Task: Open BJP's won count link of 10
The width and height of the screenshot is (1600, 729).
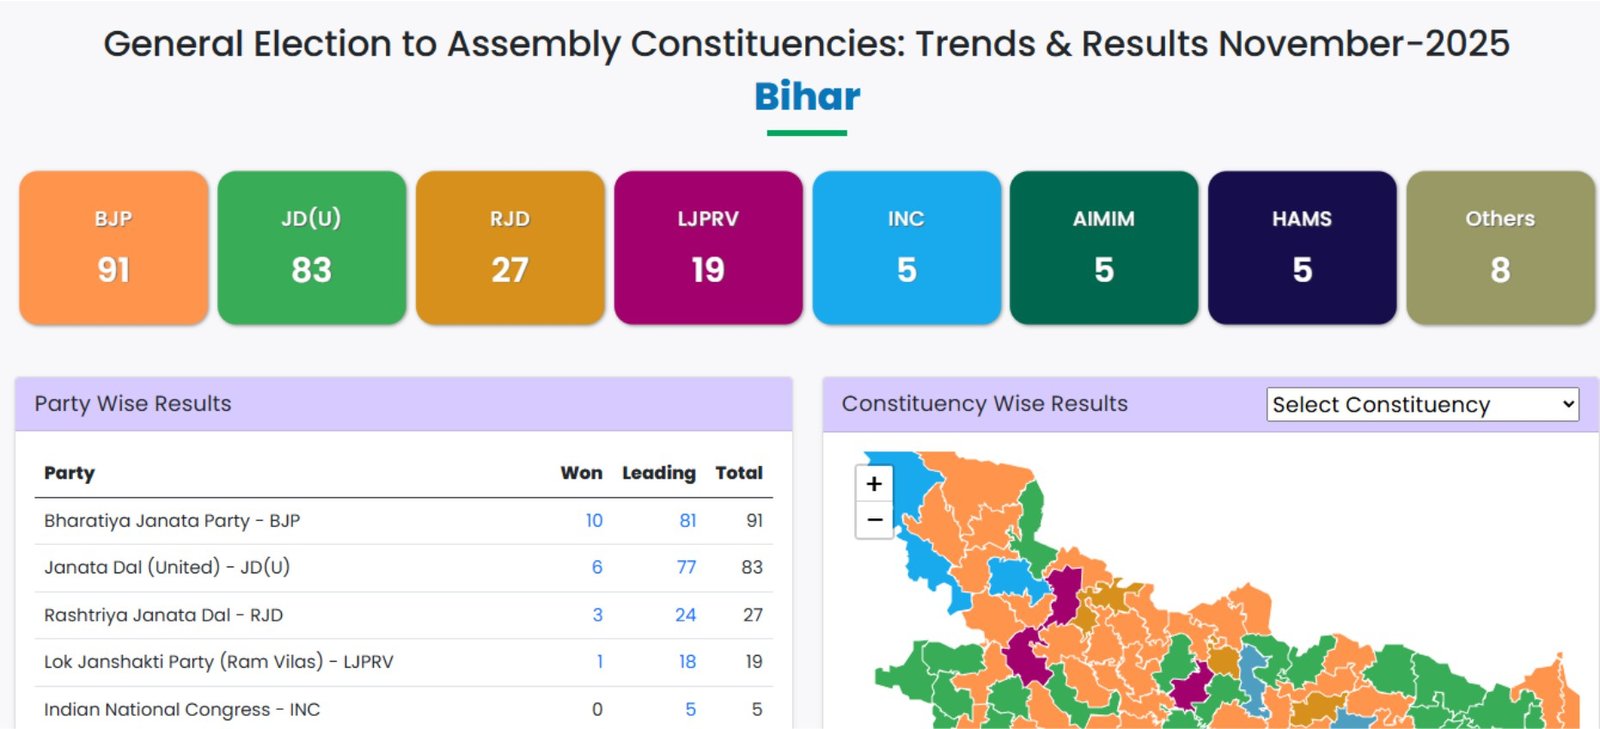Action: 594,521
